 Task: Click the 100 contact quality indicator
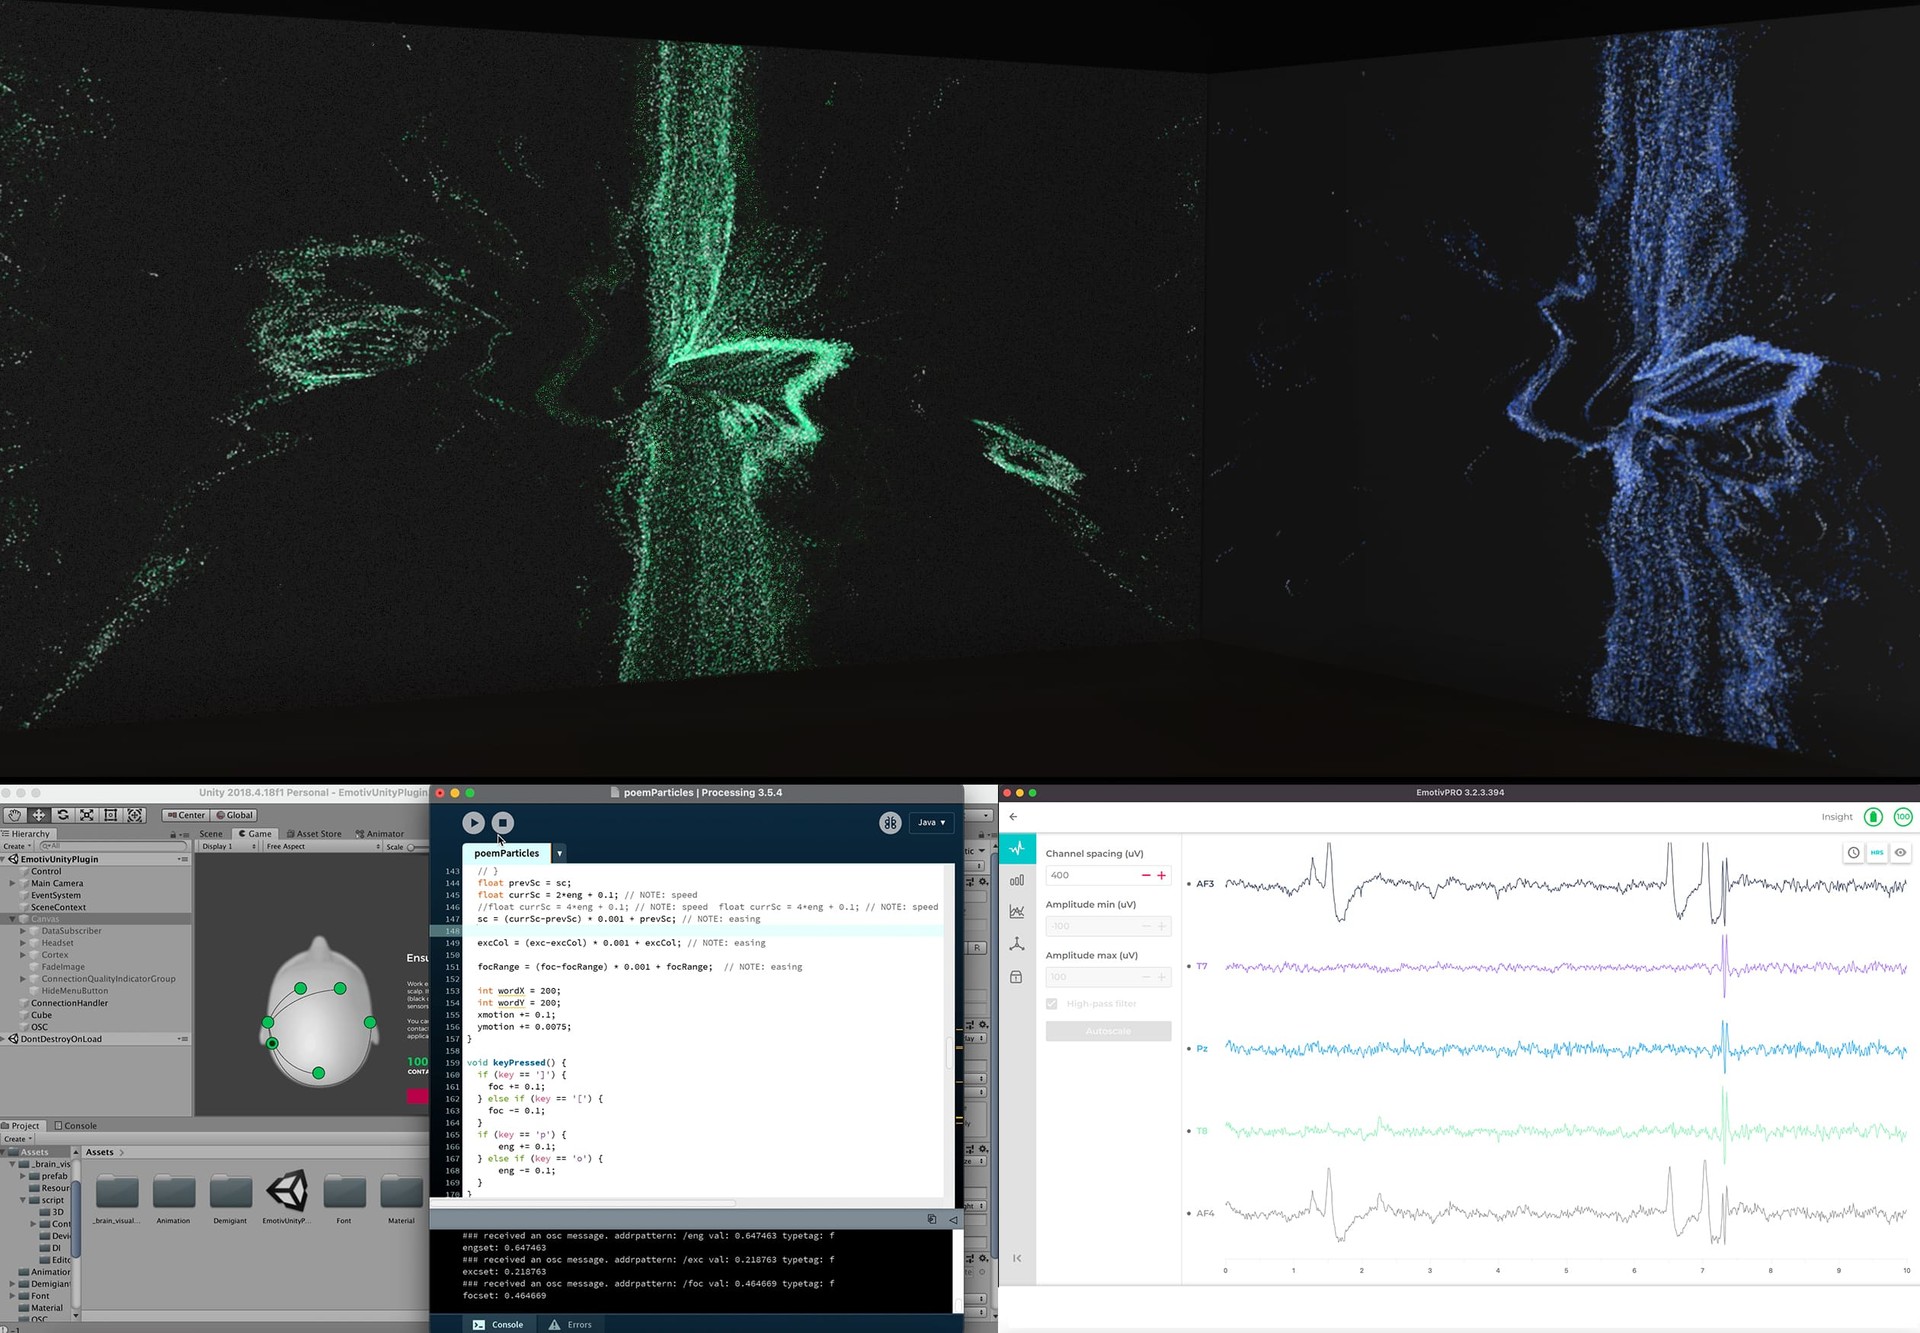pos(1903,817)
